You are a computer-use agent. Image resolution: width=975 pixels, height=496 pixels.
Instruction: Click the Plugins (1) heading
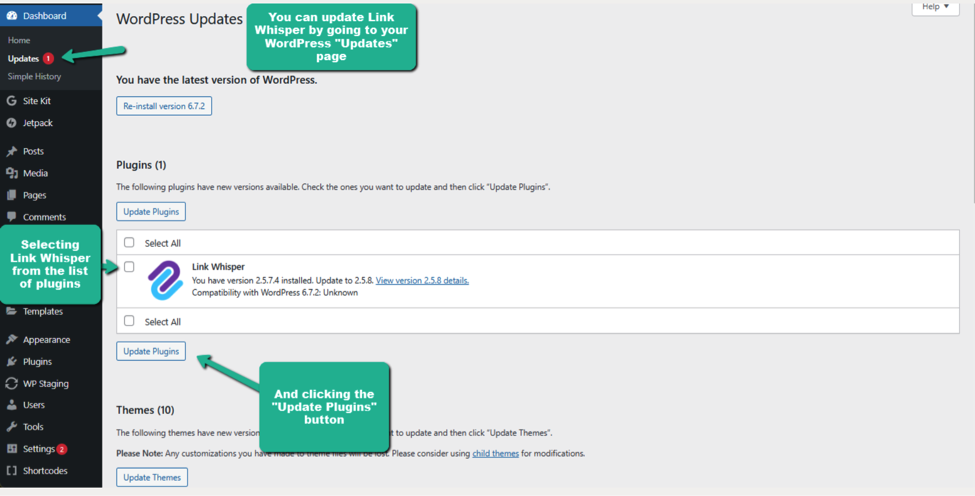click(141, 165)
